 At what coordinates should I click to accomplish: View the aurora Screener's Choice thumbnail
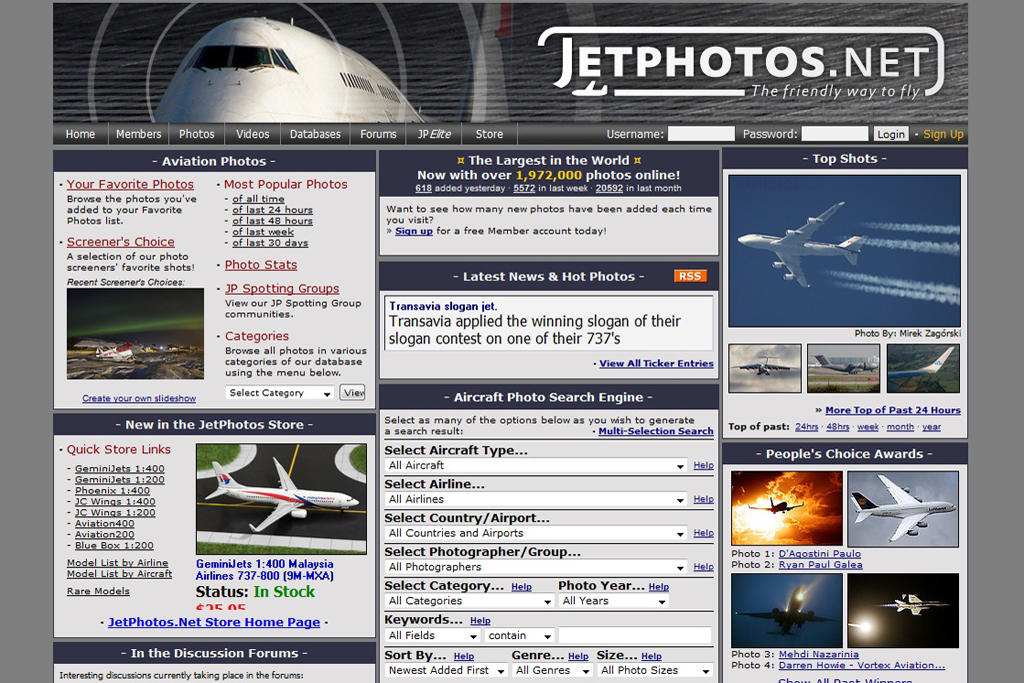click(x=135, y=334)
